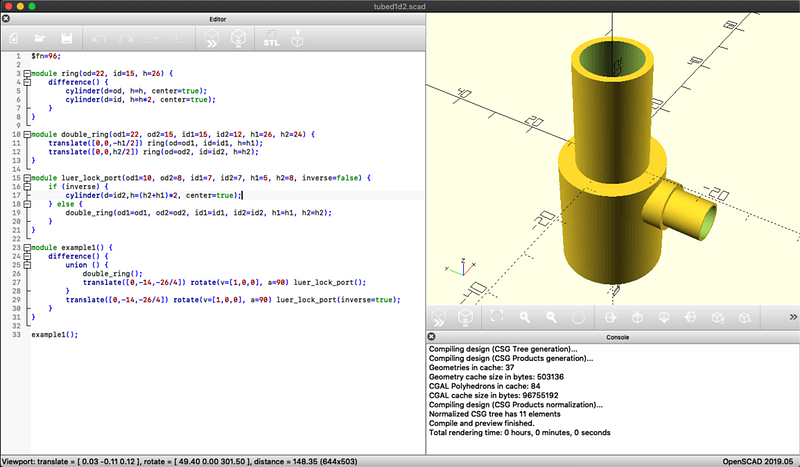This screenshot has width=800, height=467.
Task: Close the Console panel
Action: click(x=431, y=336)
